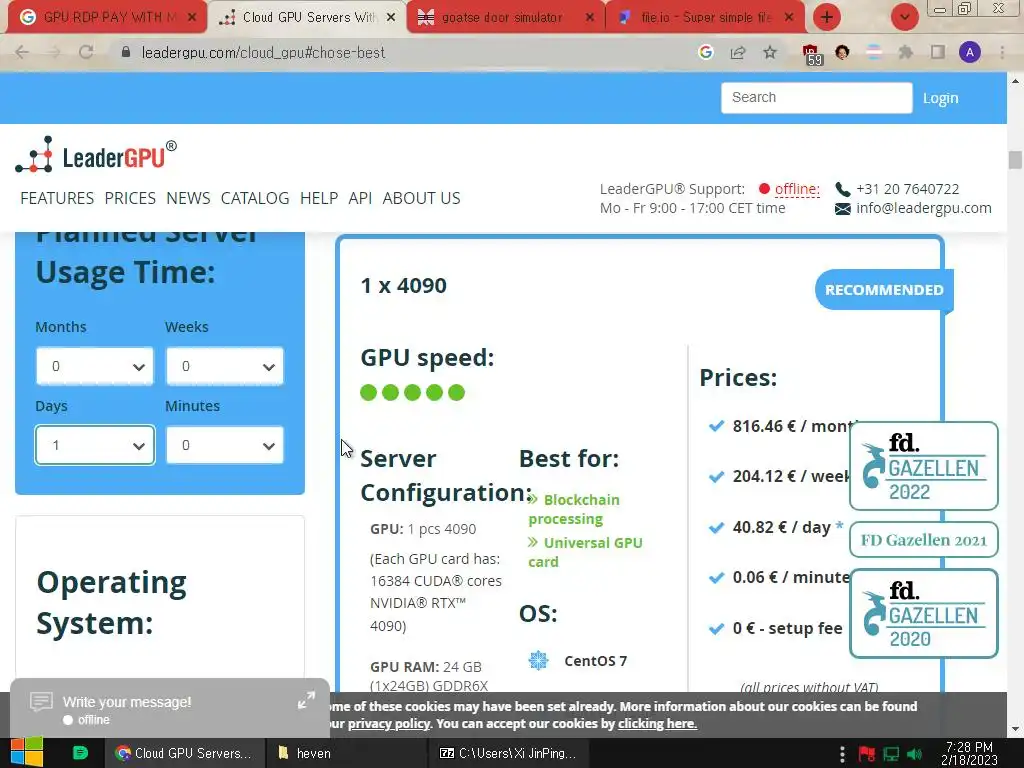1024x768 pixels.
Task: Open the extensions puzzle icon
Action: click(905, 52)
